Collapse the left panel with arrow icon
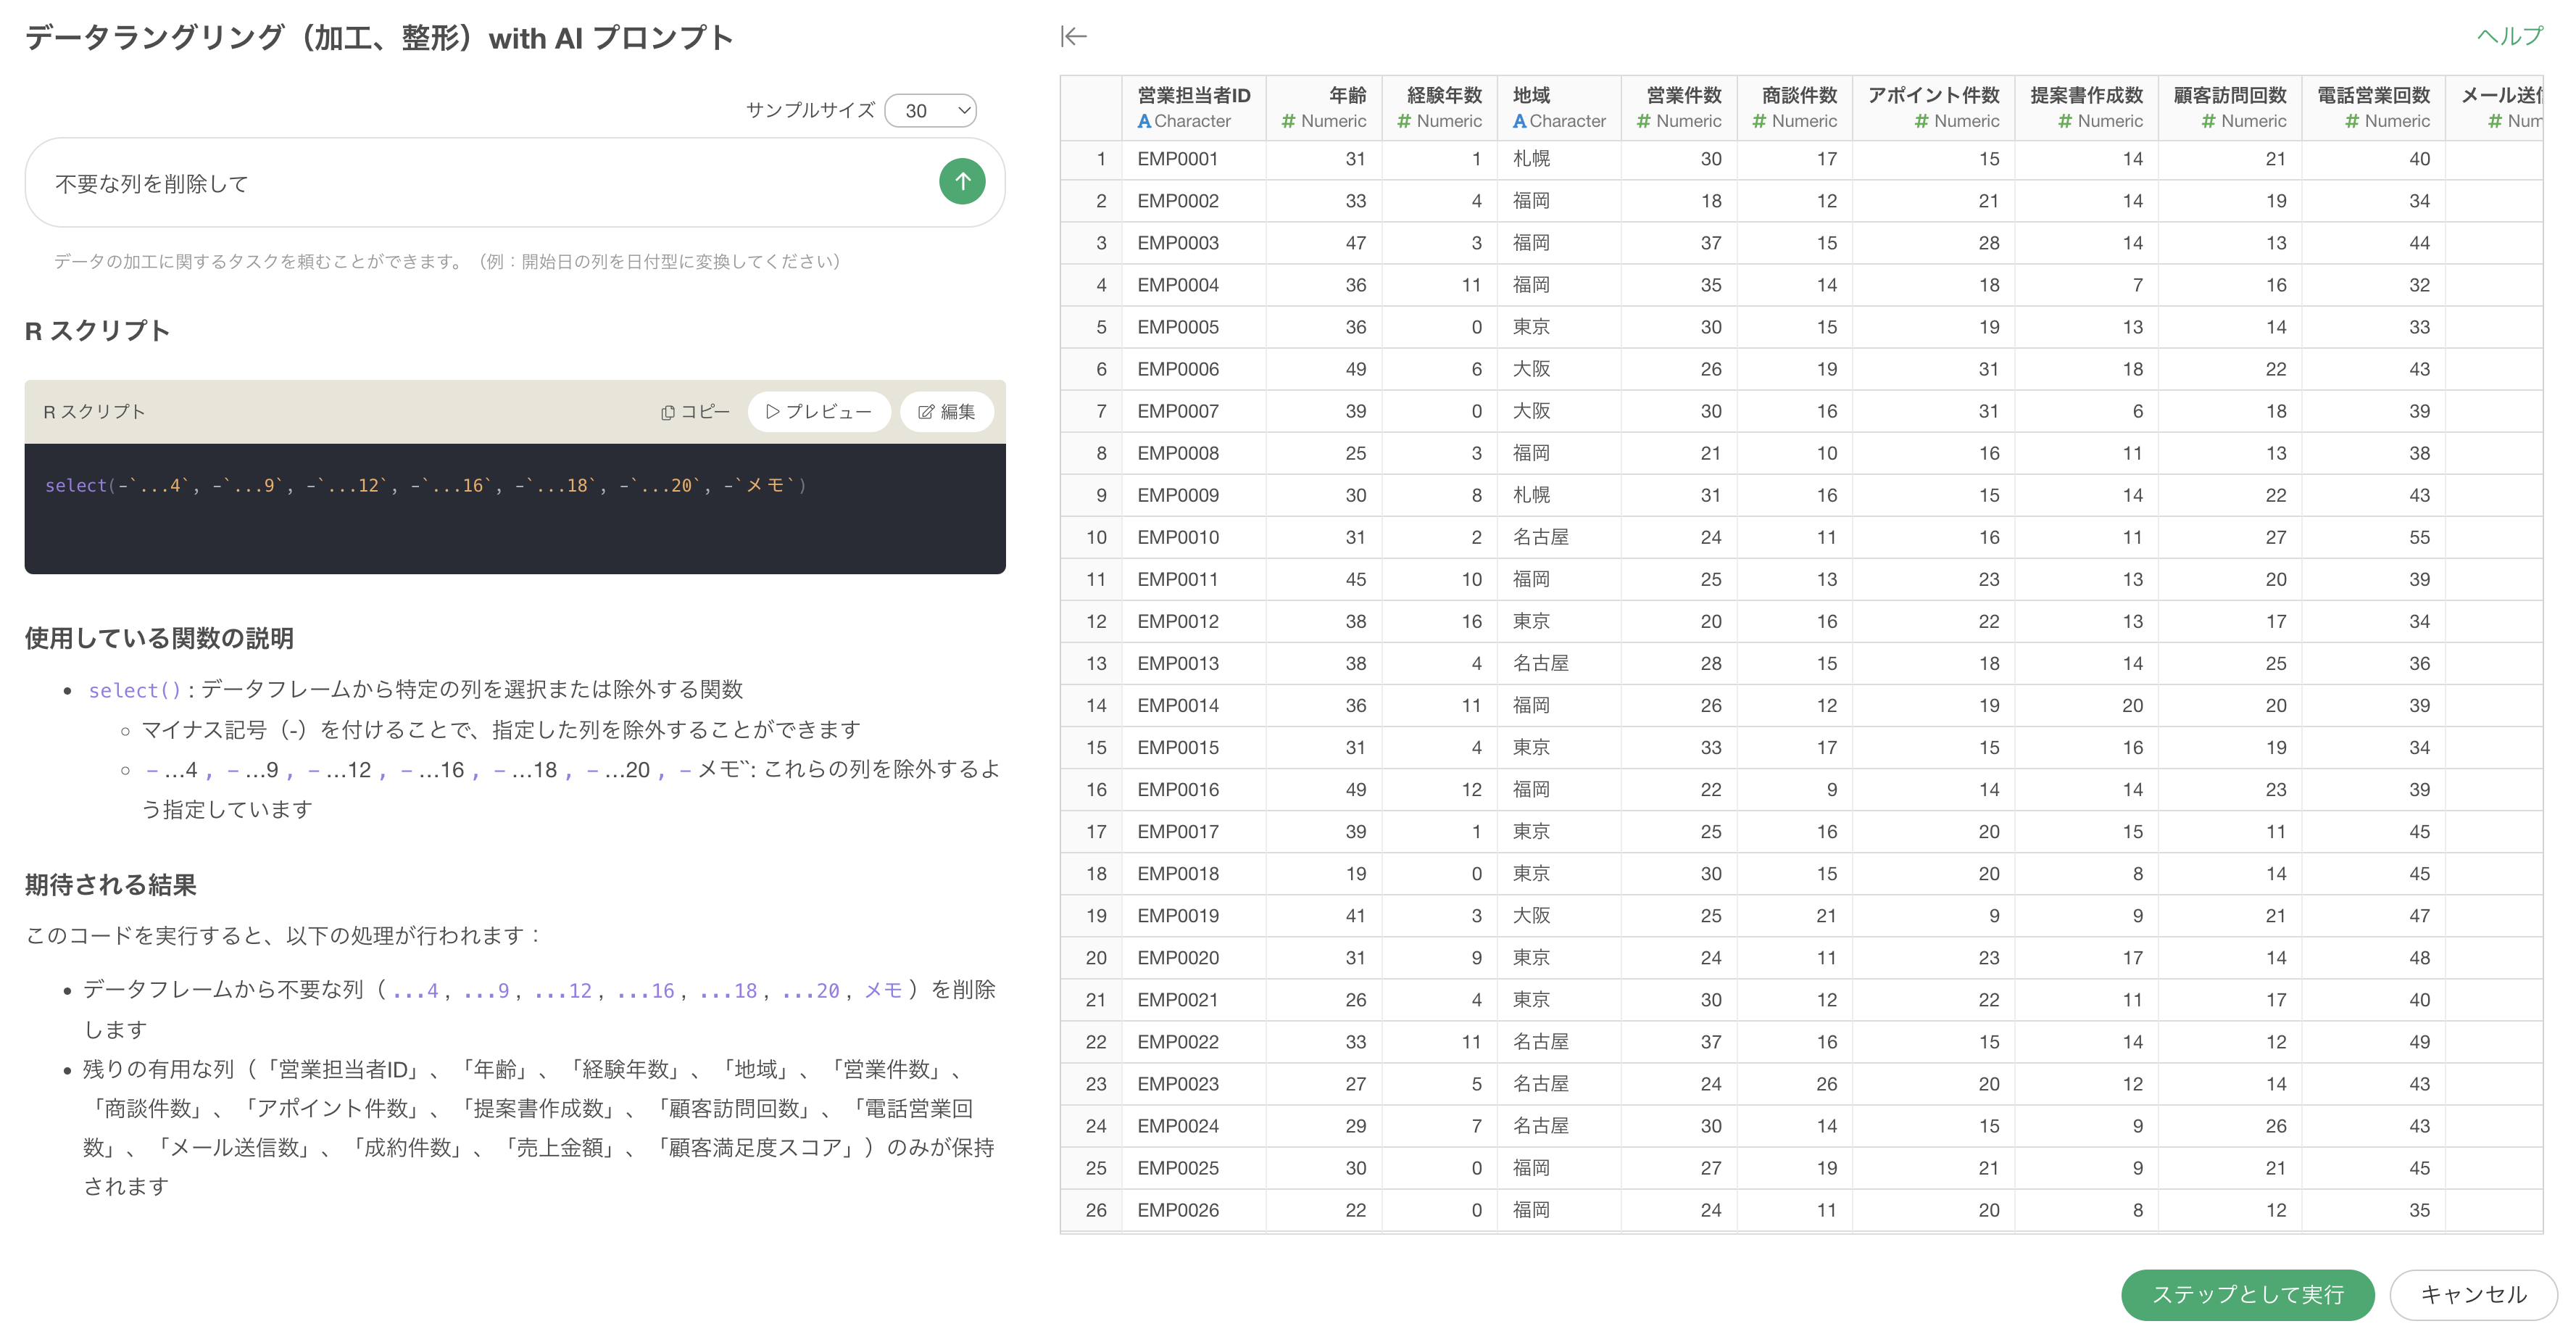This screenshot has height=1337, width=2576. tap(1073, 37)
